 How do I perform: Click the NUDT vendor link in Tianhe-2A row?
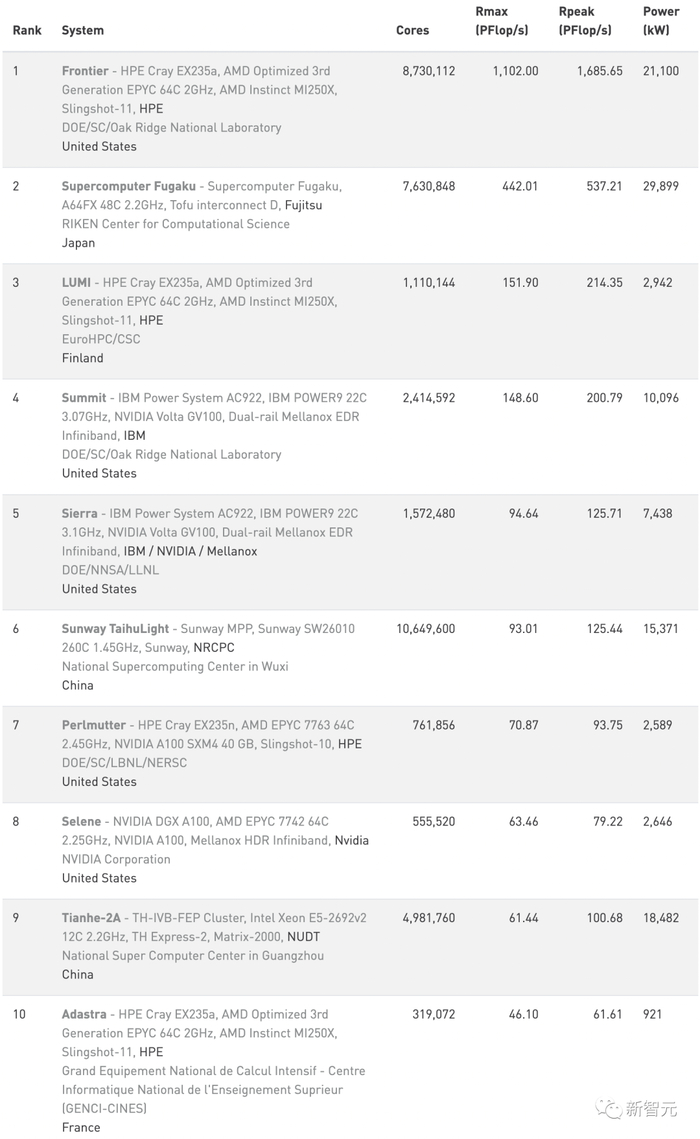click(x=303, y=937)
